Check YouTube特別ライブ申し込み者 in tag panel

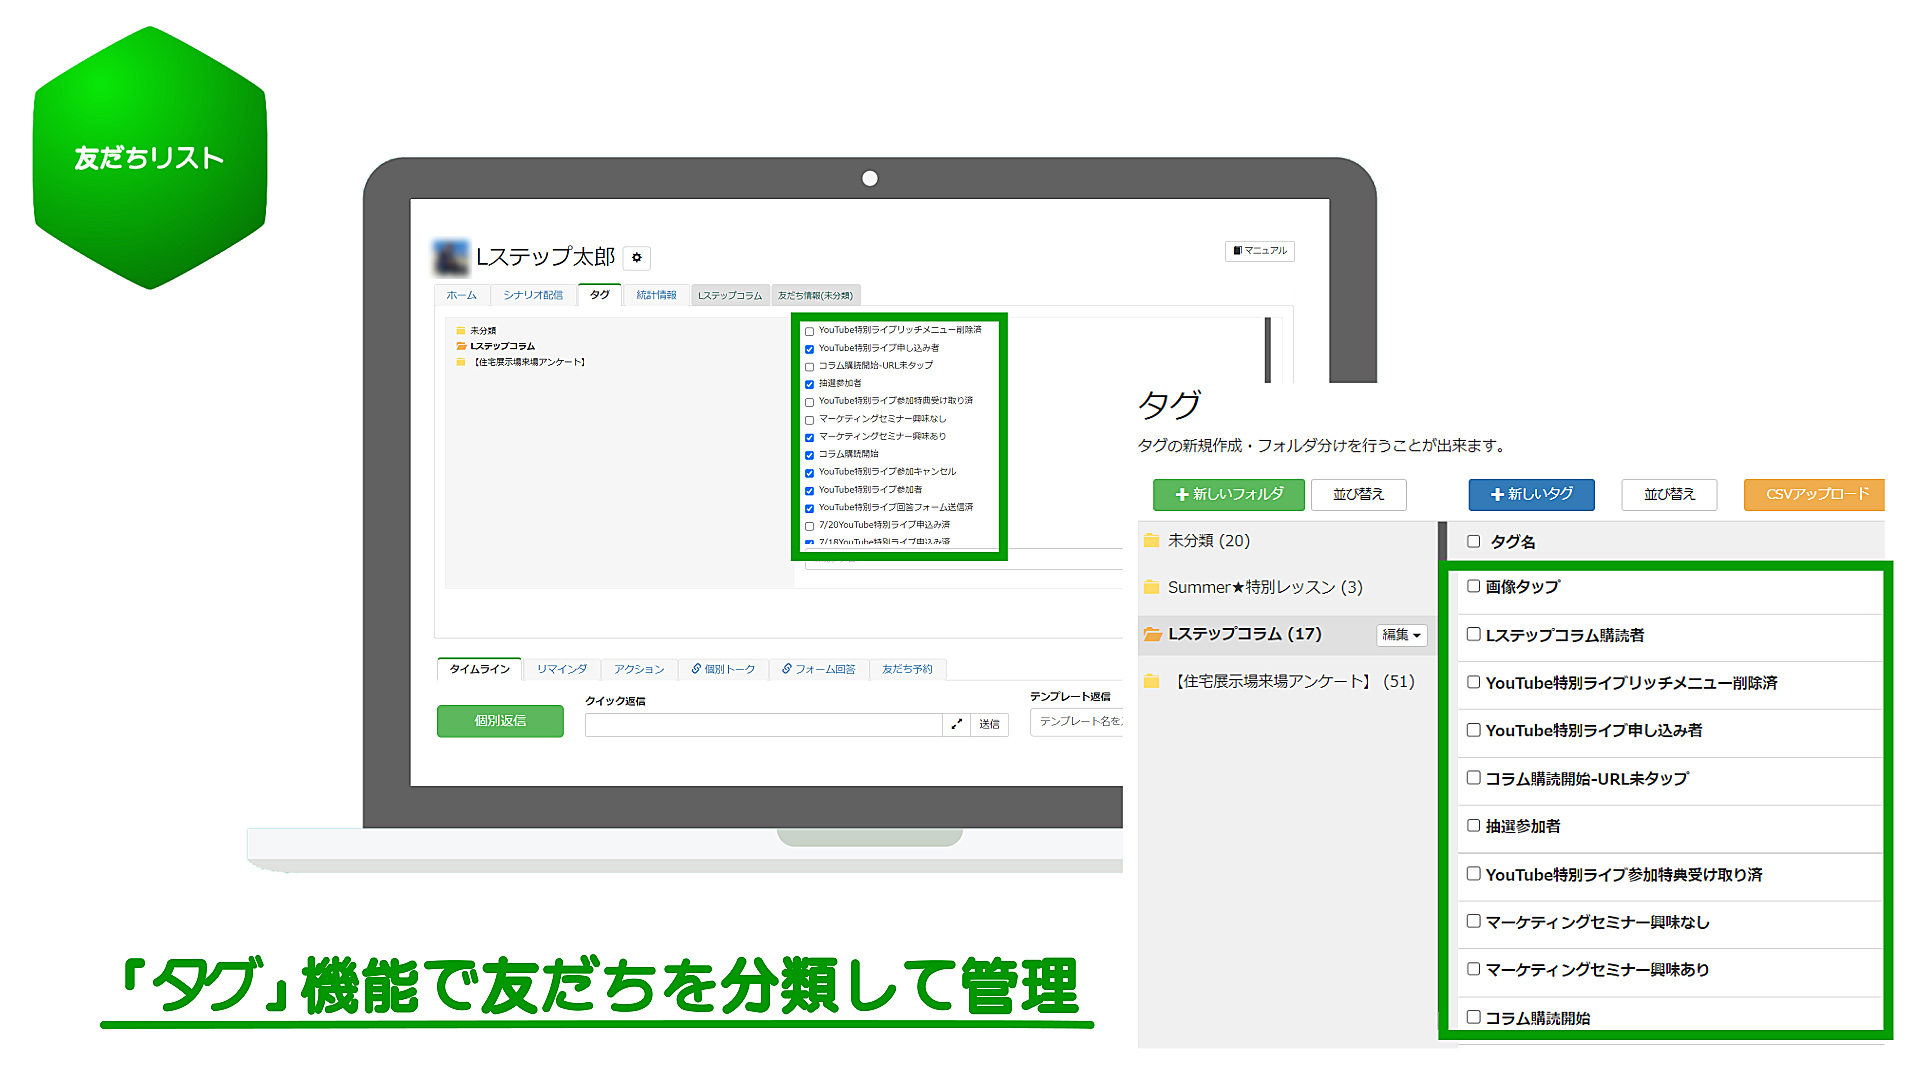pos(1473,730)
